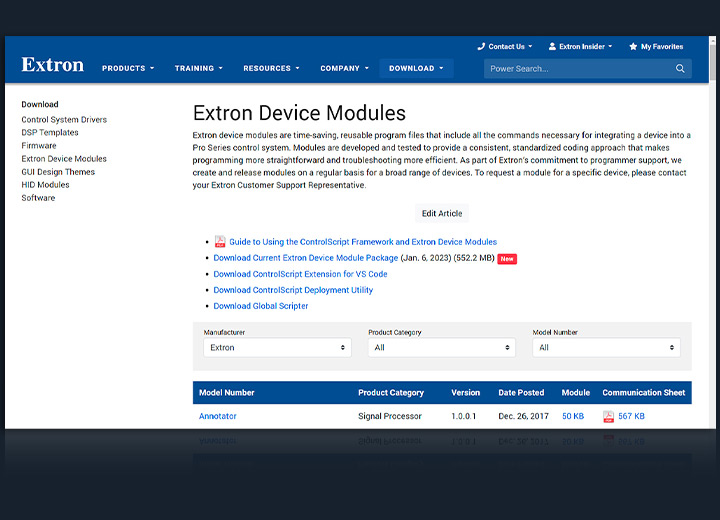
Task: Expand the Contact Us dropdown
Action: (x=505, y=46)
